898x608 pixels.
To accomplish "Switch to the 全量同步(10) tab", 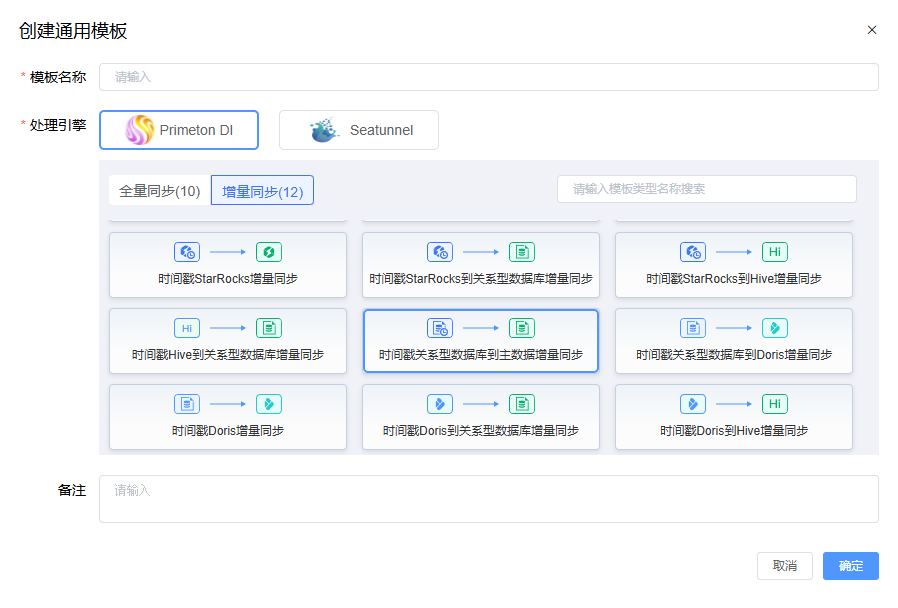I will pos(160,189).
